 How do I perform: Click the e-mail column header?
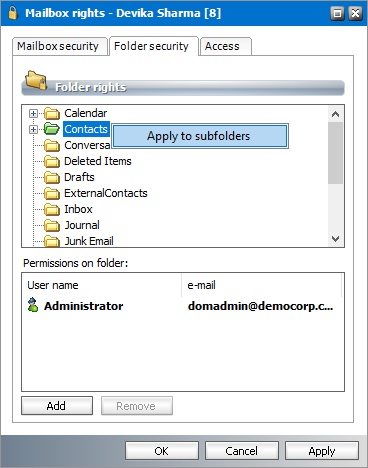click(262, 285)
